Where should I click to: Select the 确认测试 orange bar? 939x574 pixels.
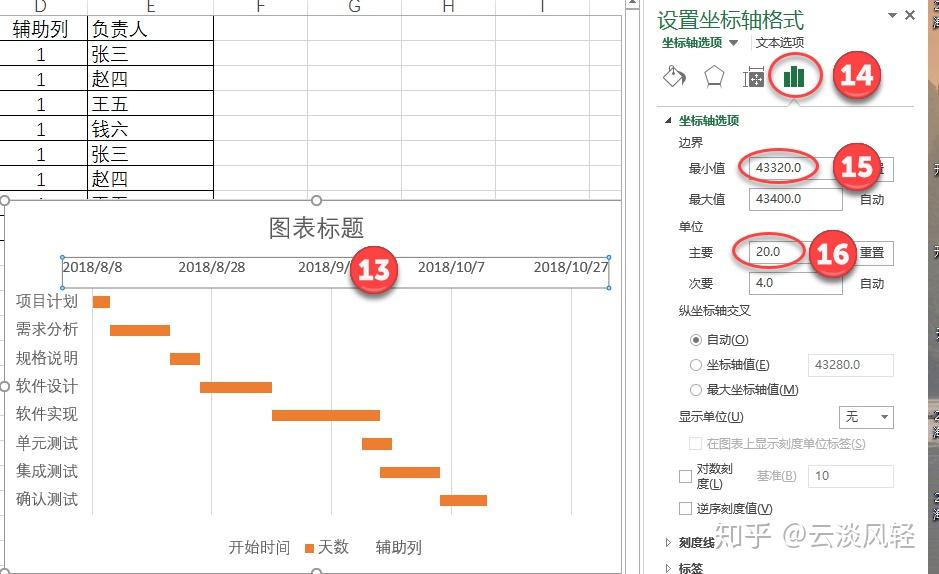click(464, 500)
